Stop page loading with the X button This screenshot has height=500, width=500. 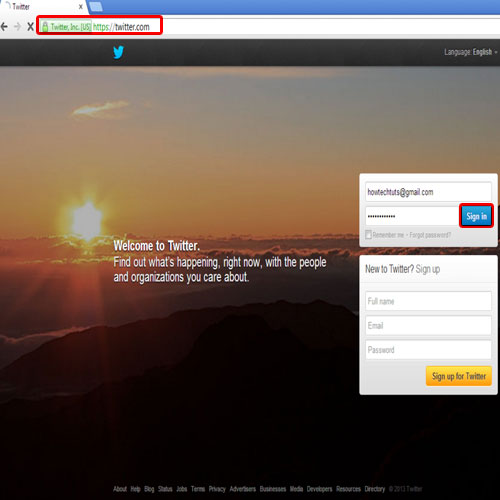tap(30, 27)
